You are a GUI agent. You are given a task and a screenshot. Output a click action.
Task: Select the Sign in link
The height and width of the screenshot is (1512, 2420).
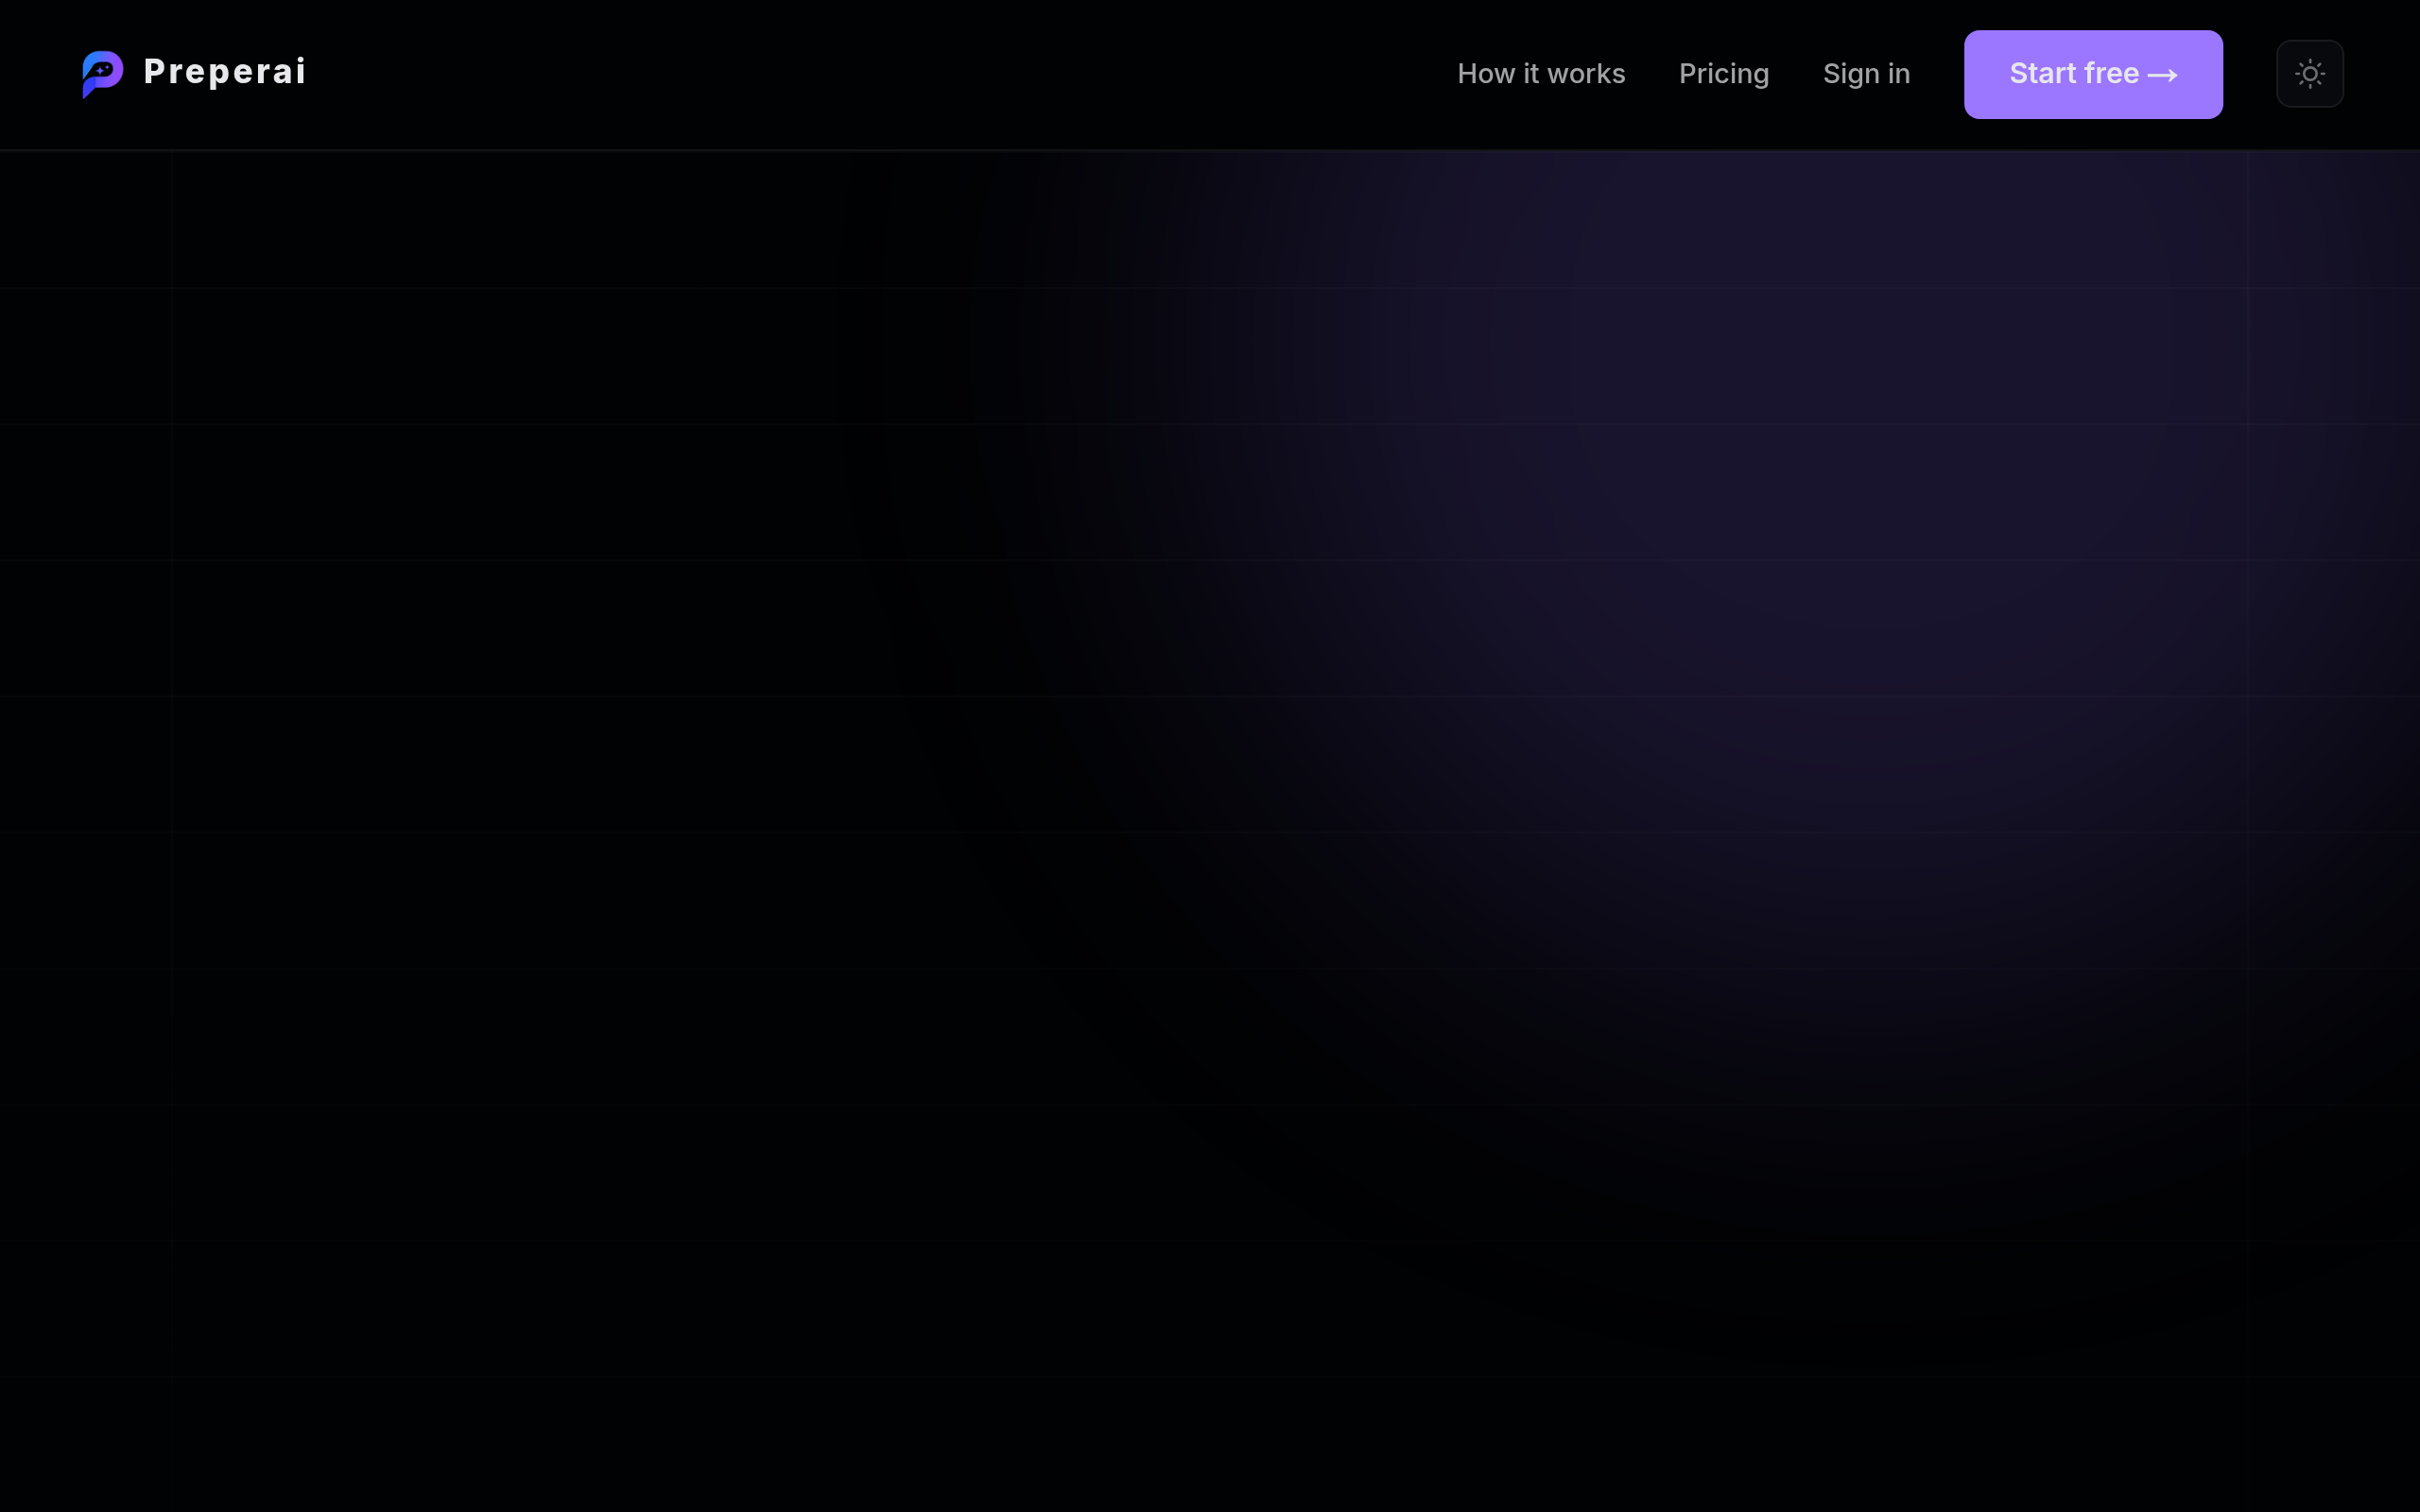[x=1866, y=74]
